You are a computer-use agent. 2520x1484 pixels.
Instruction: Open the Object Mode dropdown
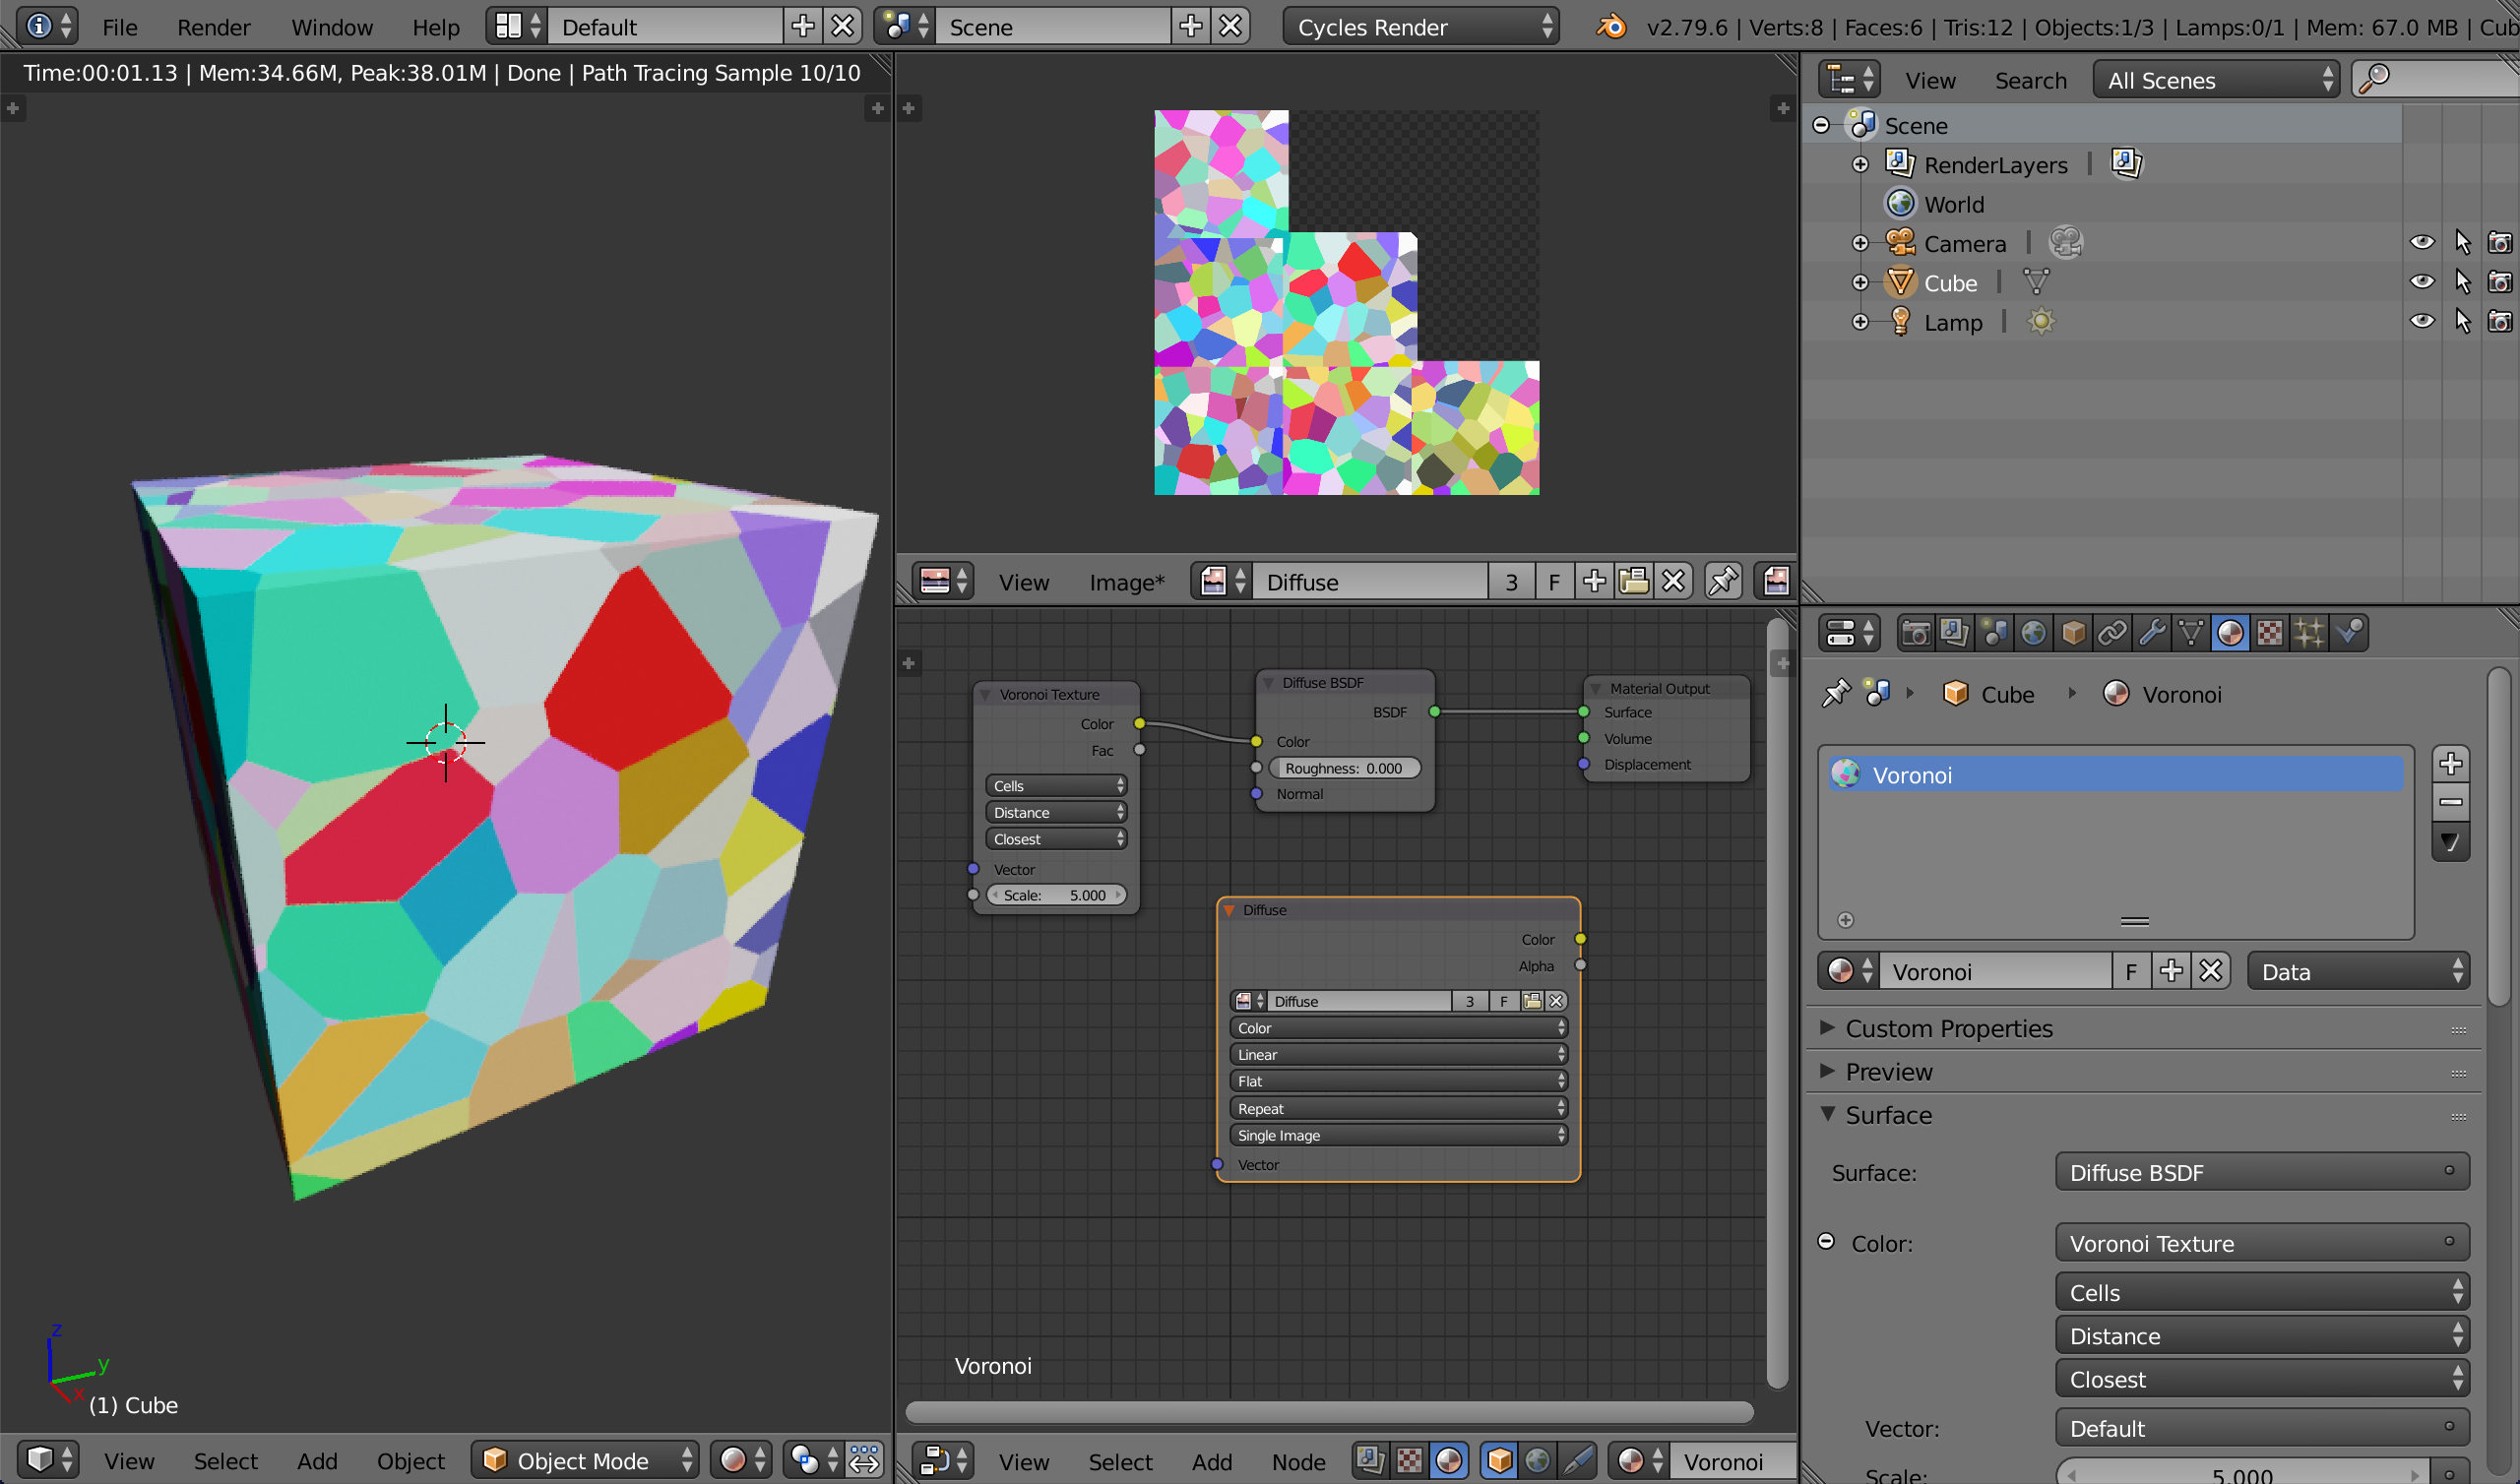pyautogui.click(x=585, y=1460)
